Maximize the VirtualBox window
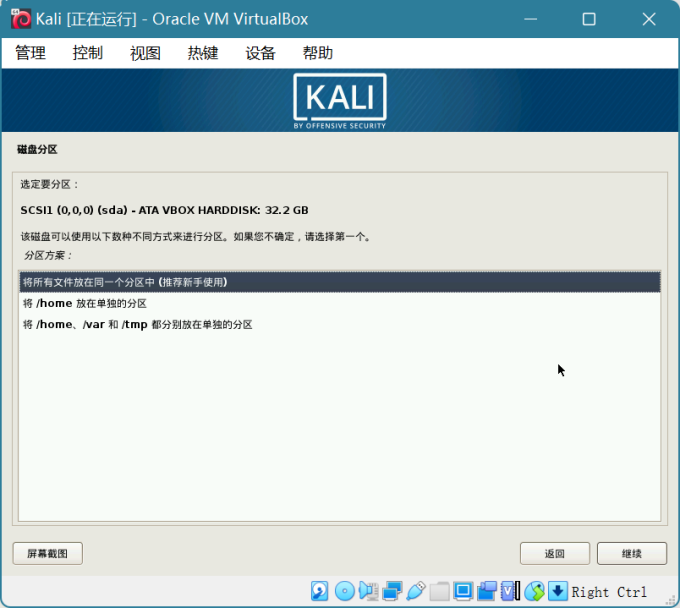Screen dimensions: 681x609 coord(589,19)
